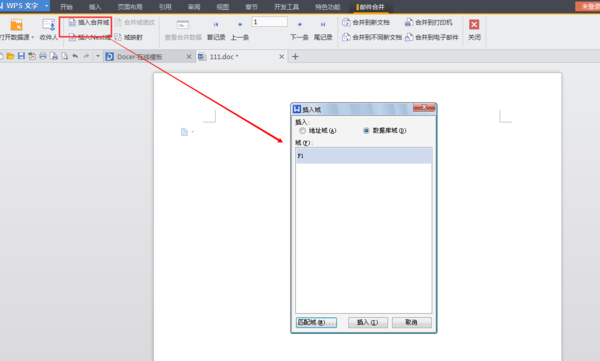The height and width of the screenshot is (361, 600).
Task: Click the 打开数据源 data source icon
Action: tap(16, 25)
